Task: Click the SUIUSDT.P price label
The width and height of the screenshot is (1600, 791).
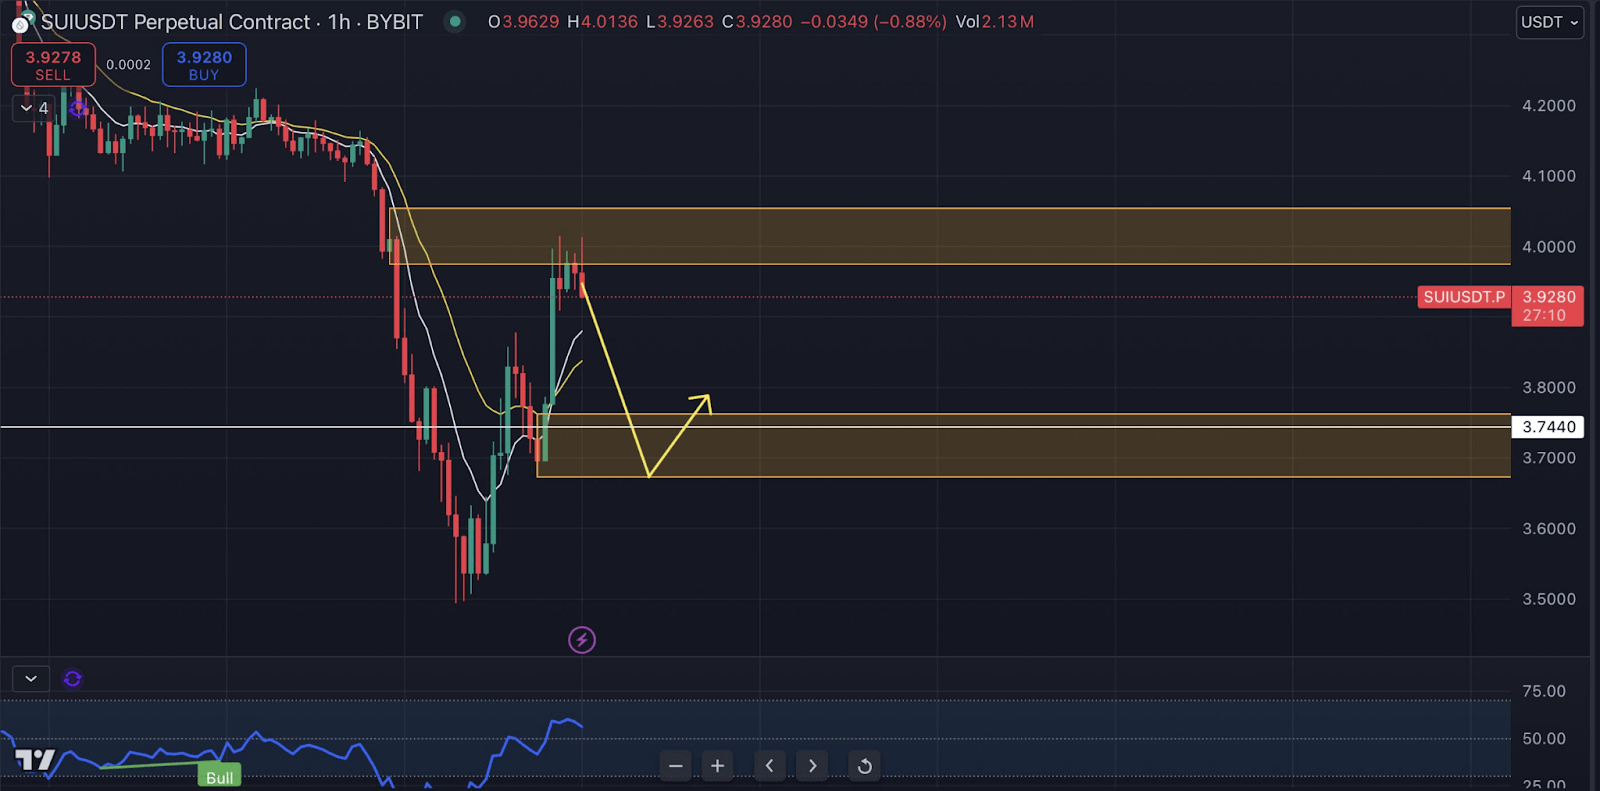Action: click(1464, 297)
